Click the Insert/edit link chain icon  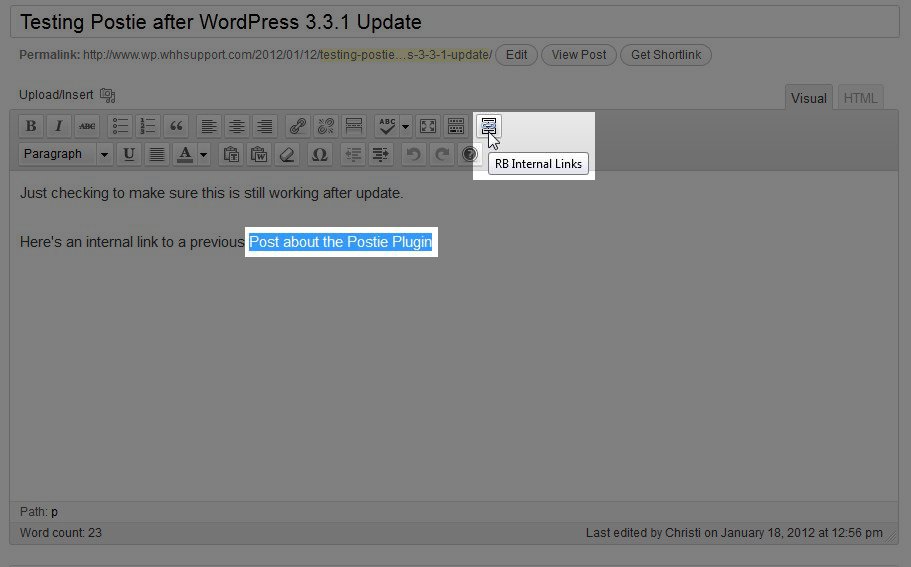(298, 126)
